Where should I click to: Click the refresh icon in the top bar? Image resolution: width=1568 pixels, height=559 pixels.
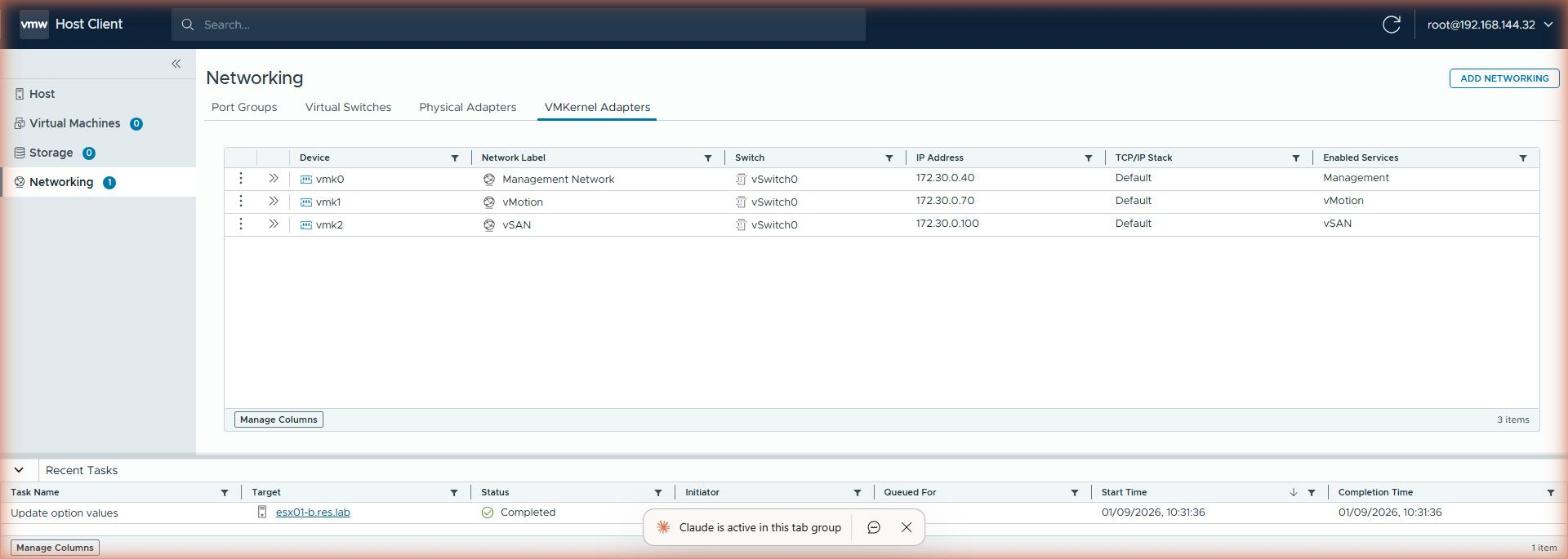[1391, 24]
